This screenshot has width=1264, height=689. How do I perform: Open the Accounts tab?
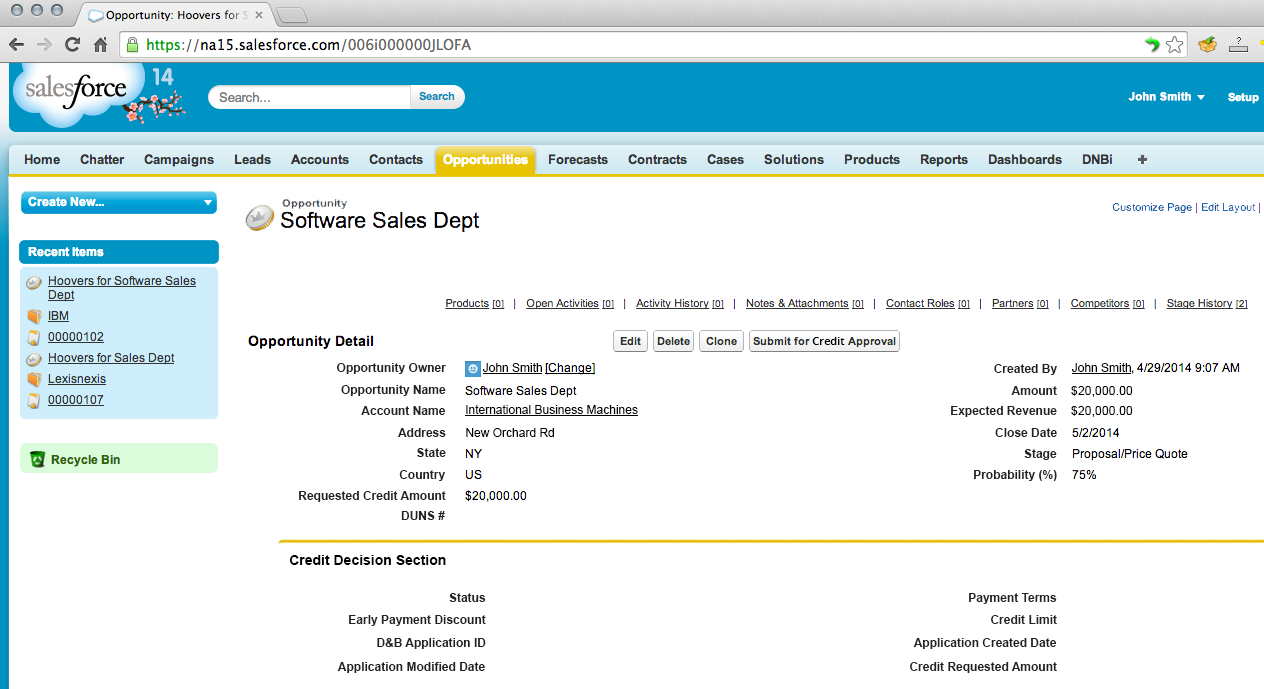[x=320, y=160]
